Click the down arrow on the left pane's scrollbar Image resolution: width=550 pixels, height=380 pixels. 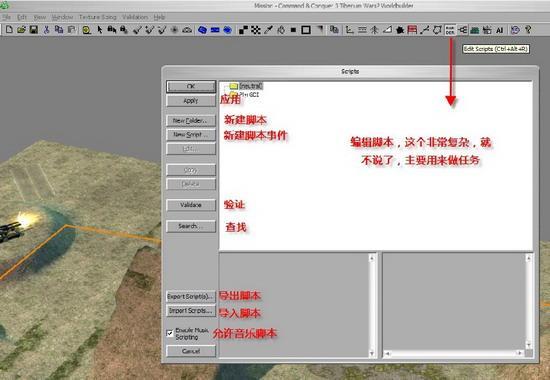[x=372, y=353]
